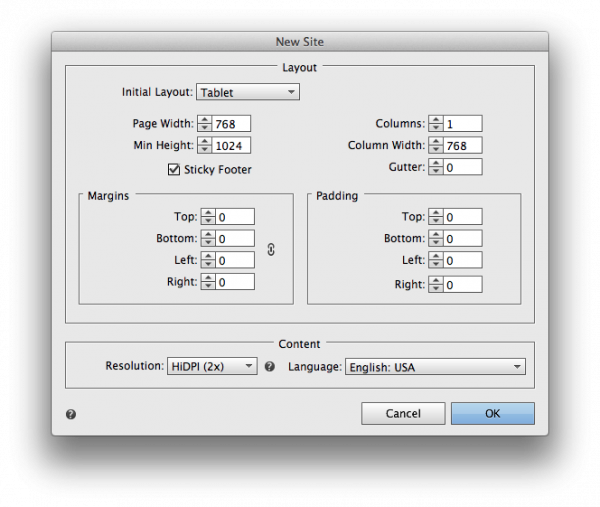The width and height of the screenshot is (600, 507).
Task: Focus the Padding Right input field
Action: [x=463, y=285]
